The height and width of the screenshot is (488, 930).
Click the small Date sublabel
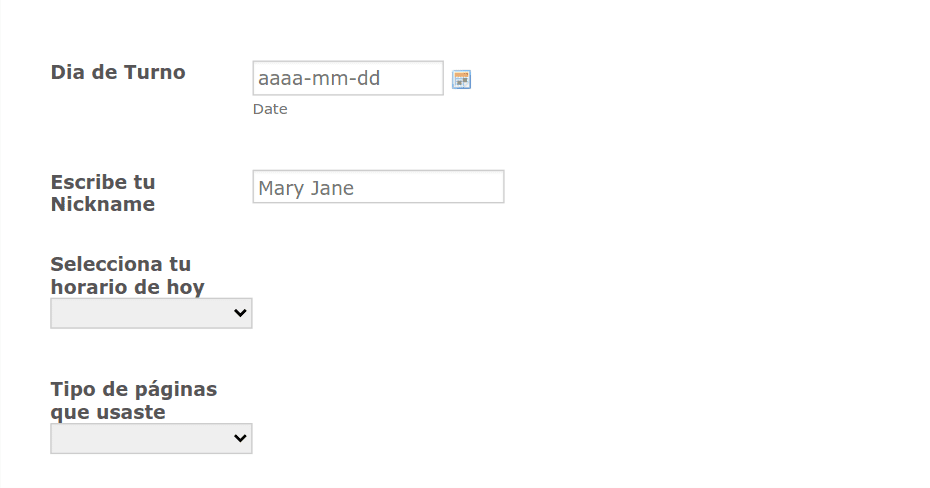tap(270, 109)
